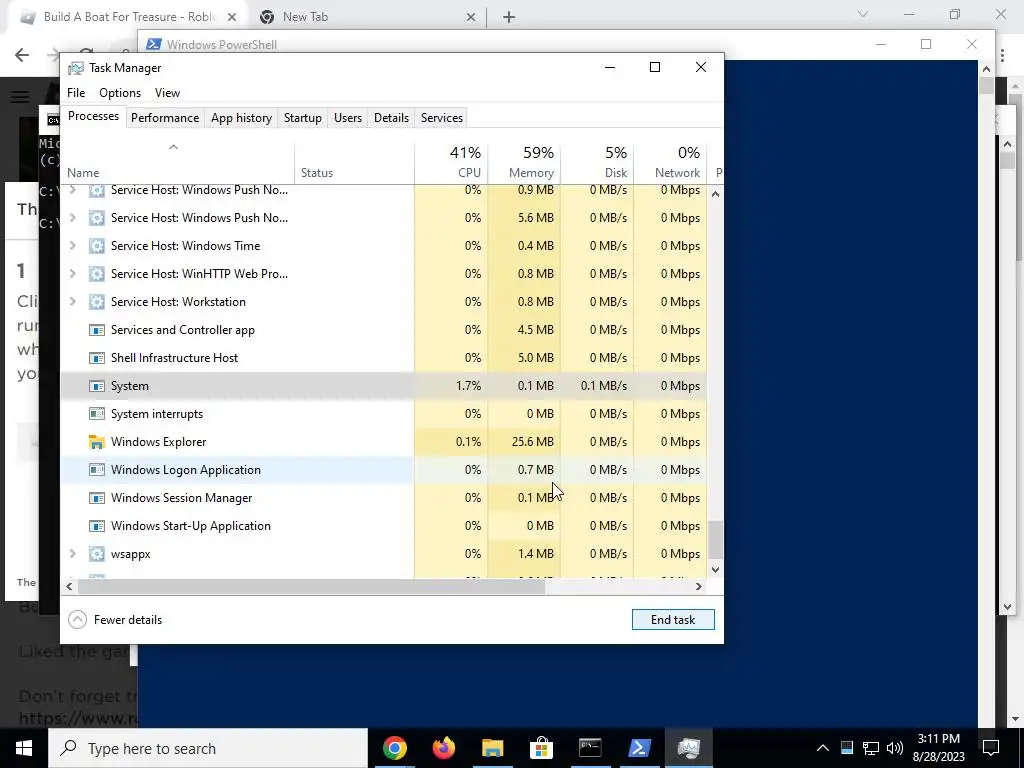This screenshot has height=768, width=1024.
Task: Open a new Chrome tab with plus button
Action: (x=509, y=17)
